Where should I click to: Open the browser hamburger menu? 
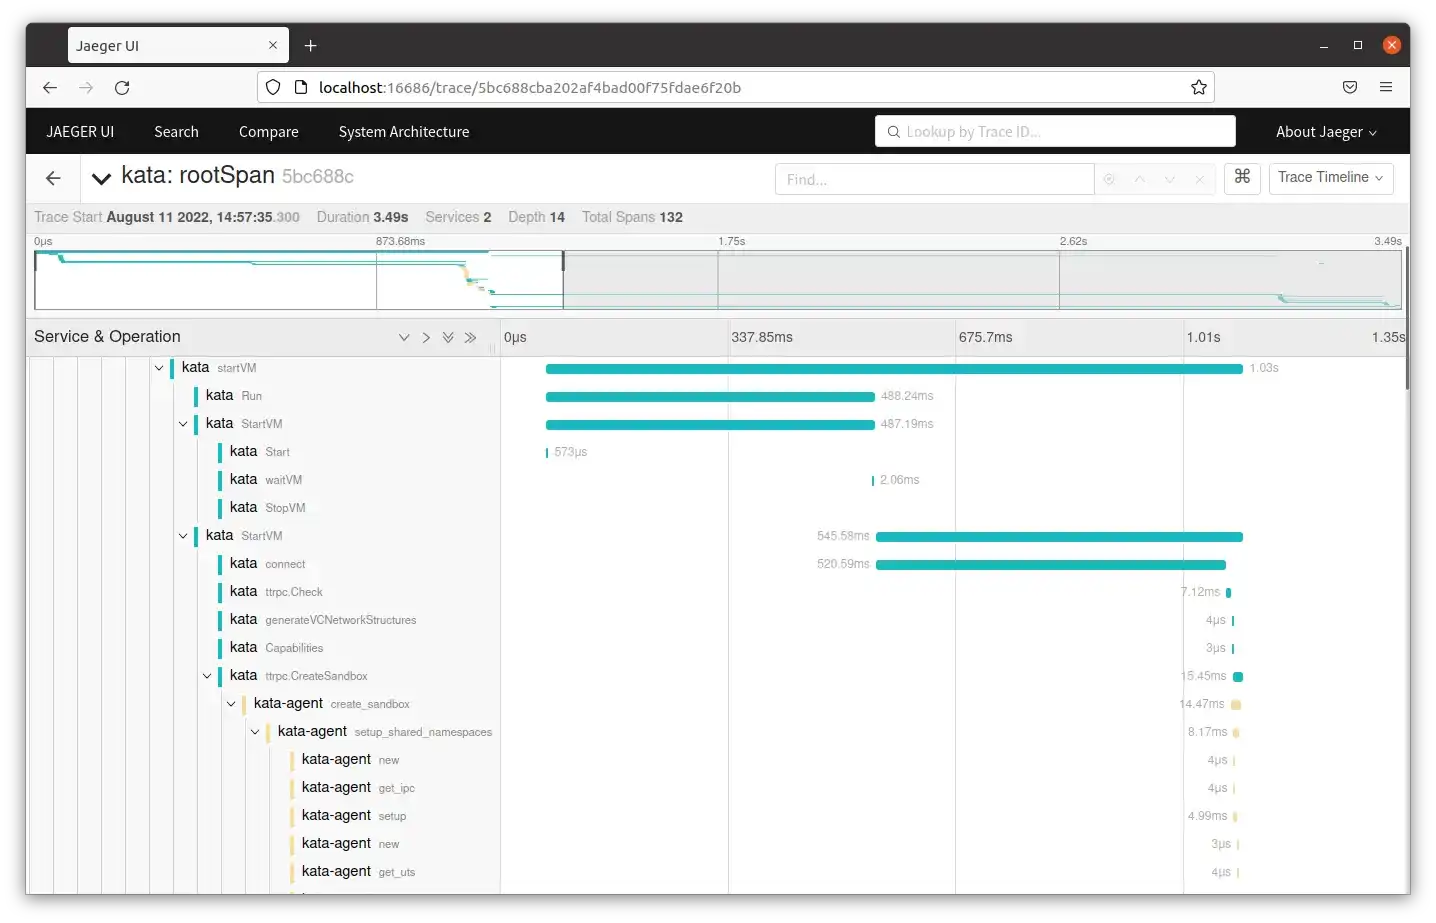point(1385,88)
